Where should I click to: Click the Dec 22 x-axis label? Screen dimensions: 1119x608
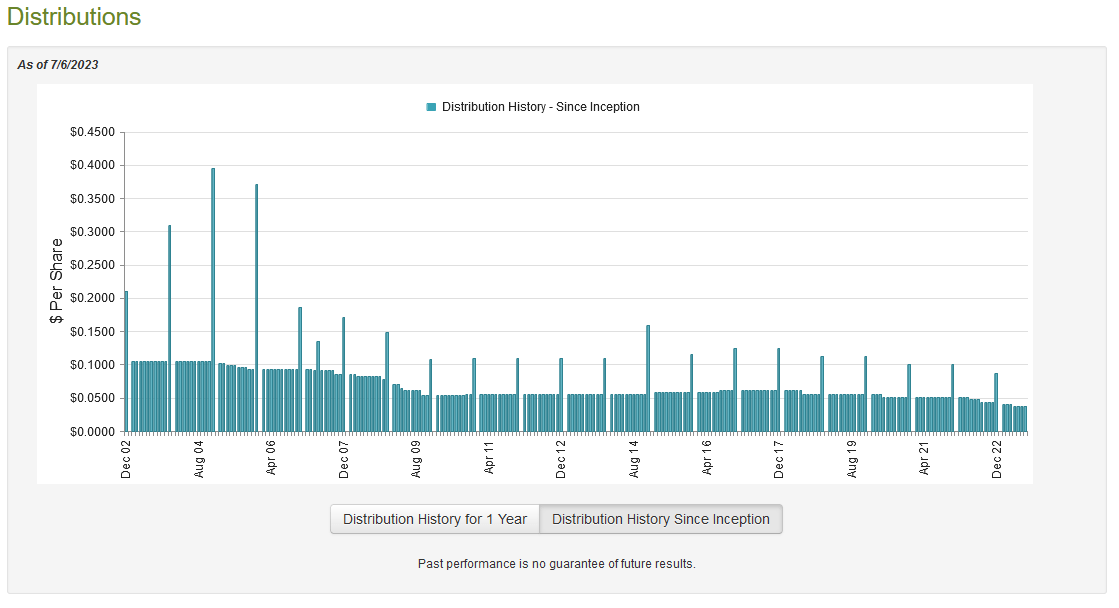(x=997, y=458)
